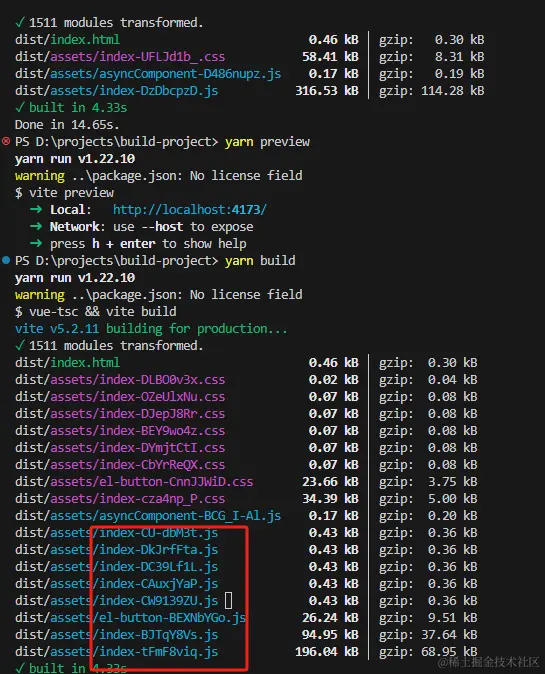Open index-cza4np_P.css file path

pyautogui.click(x=120, y=499)
